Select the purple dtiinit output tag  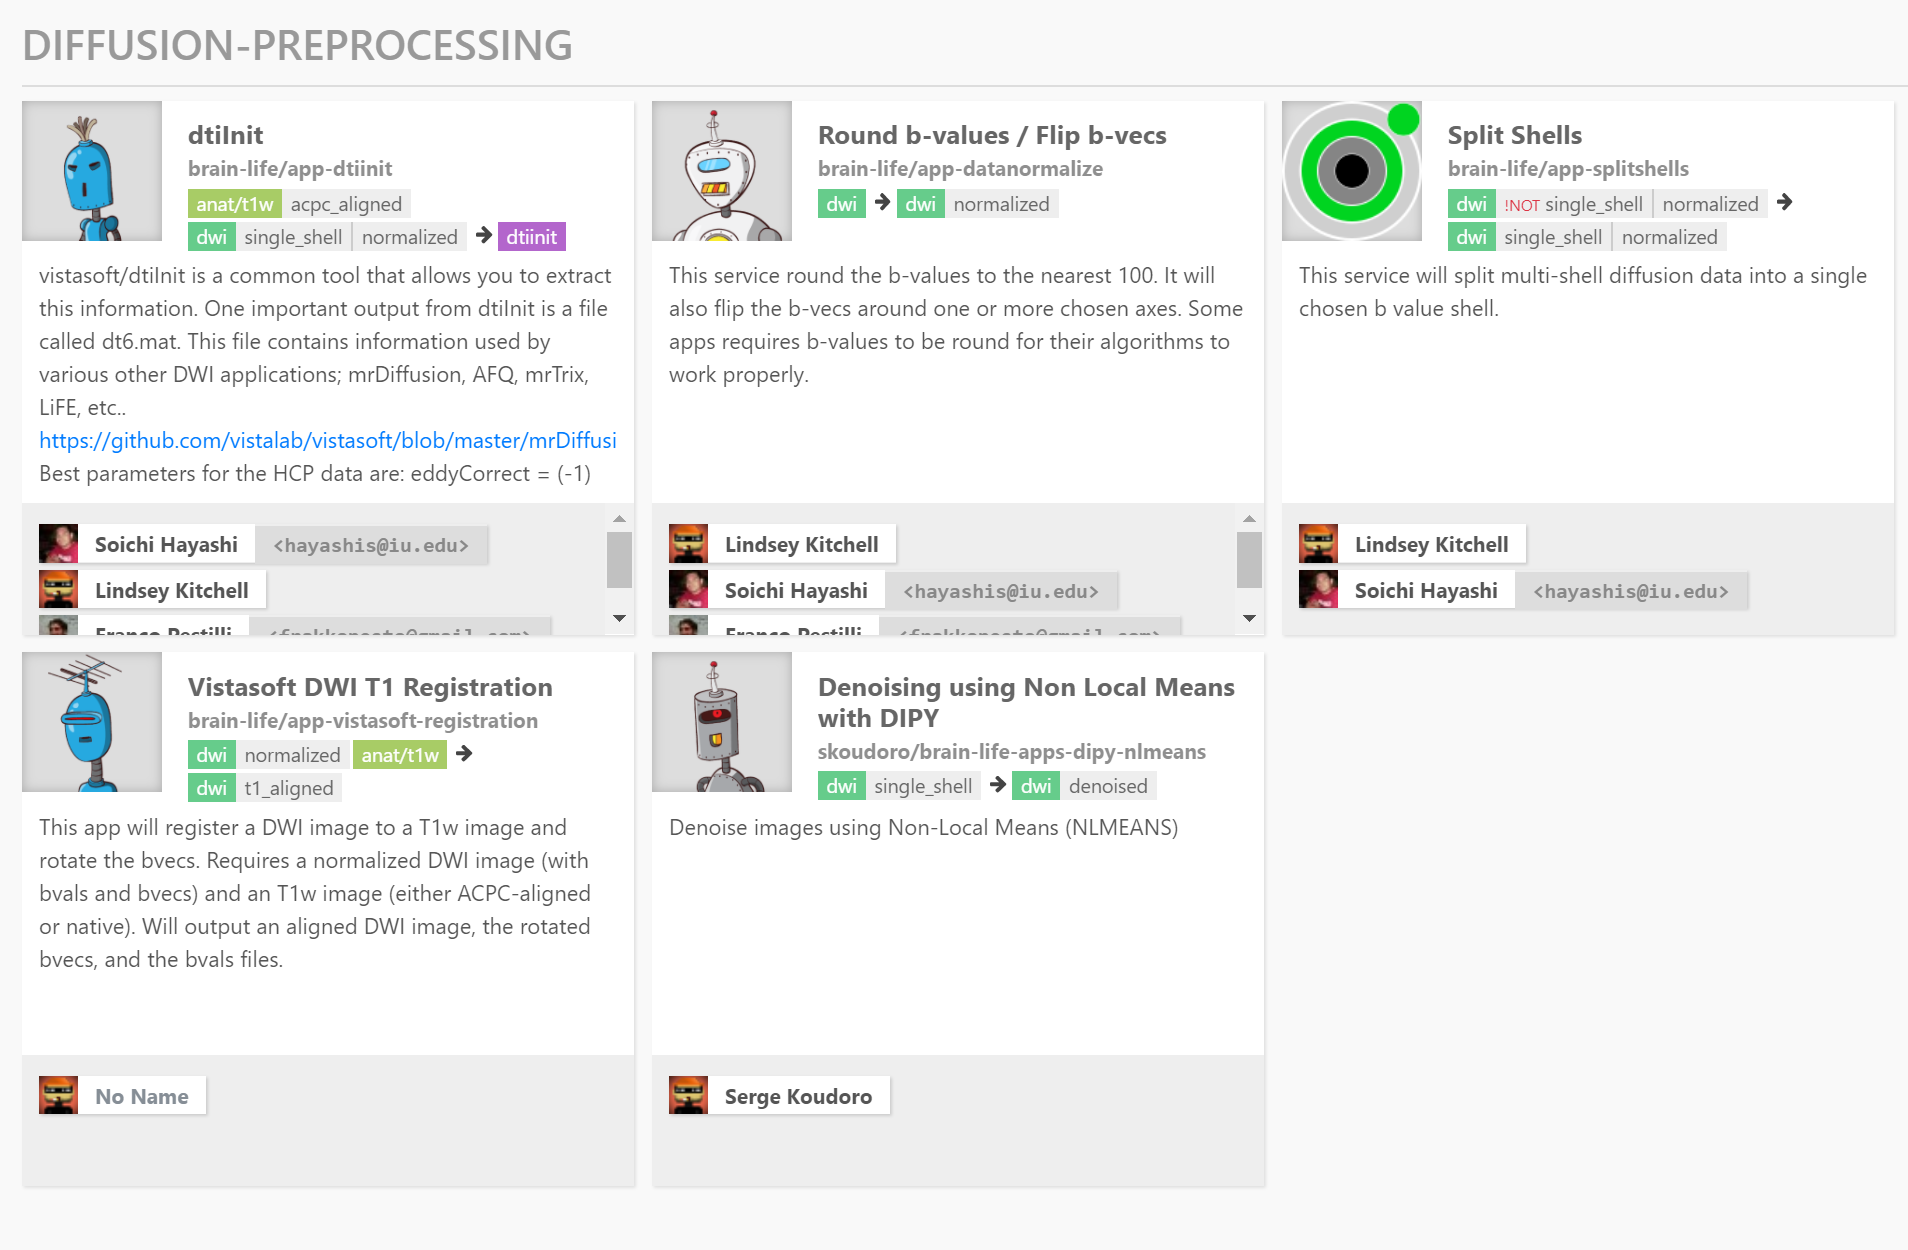531,237
